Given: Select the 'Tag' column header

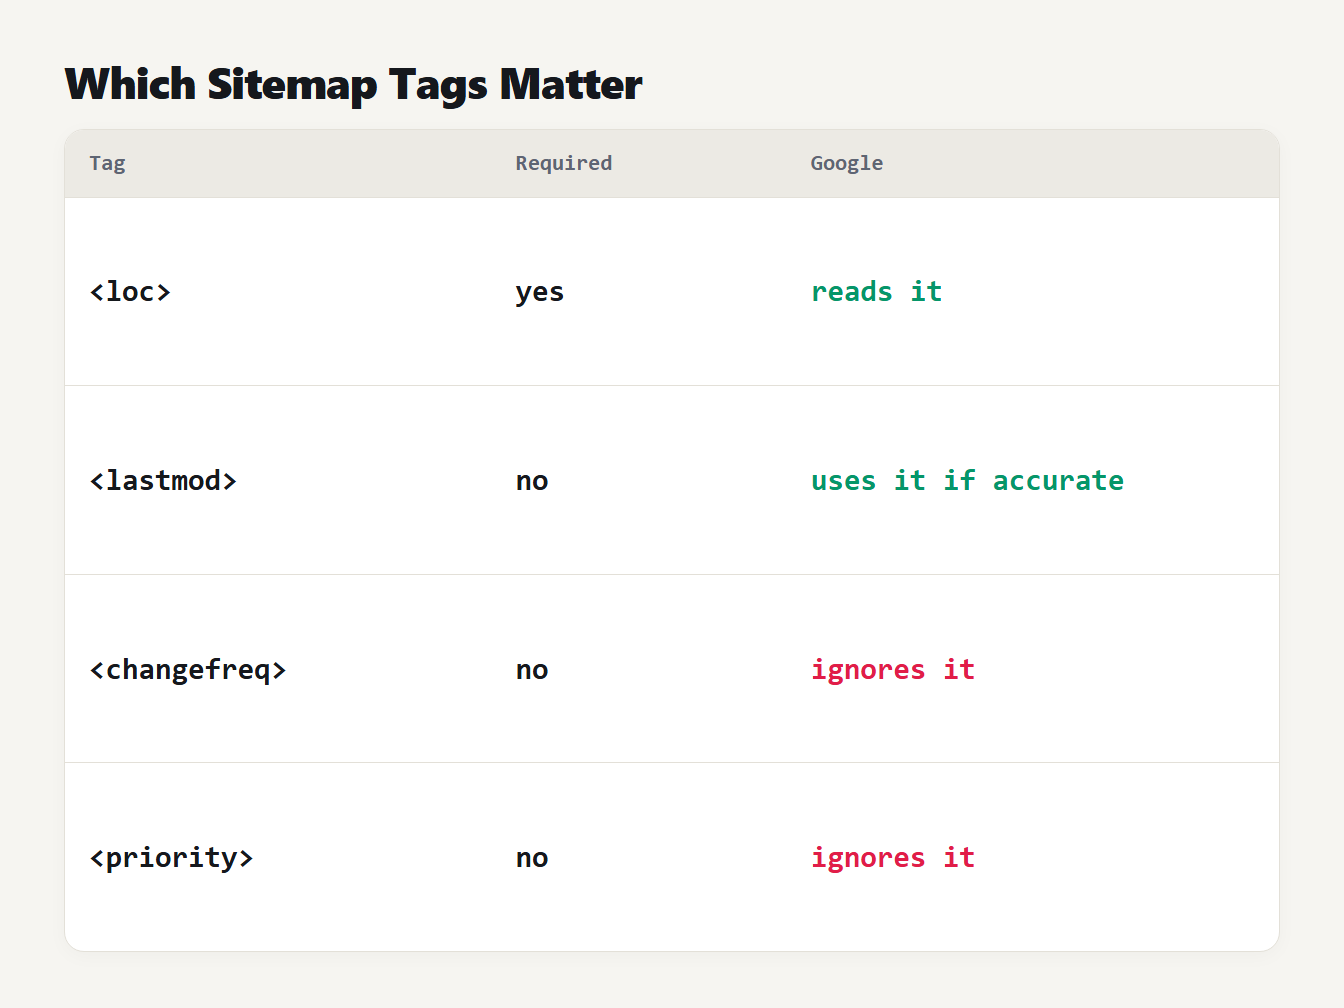Looking at the screenshot, I should [x=107, y=163].
